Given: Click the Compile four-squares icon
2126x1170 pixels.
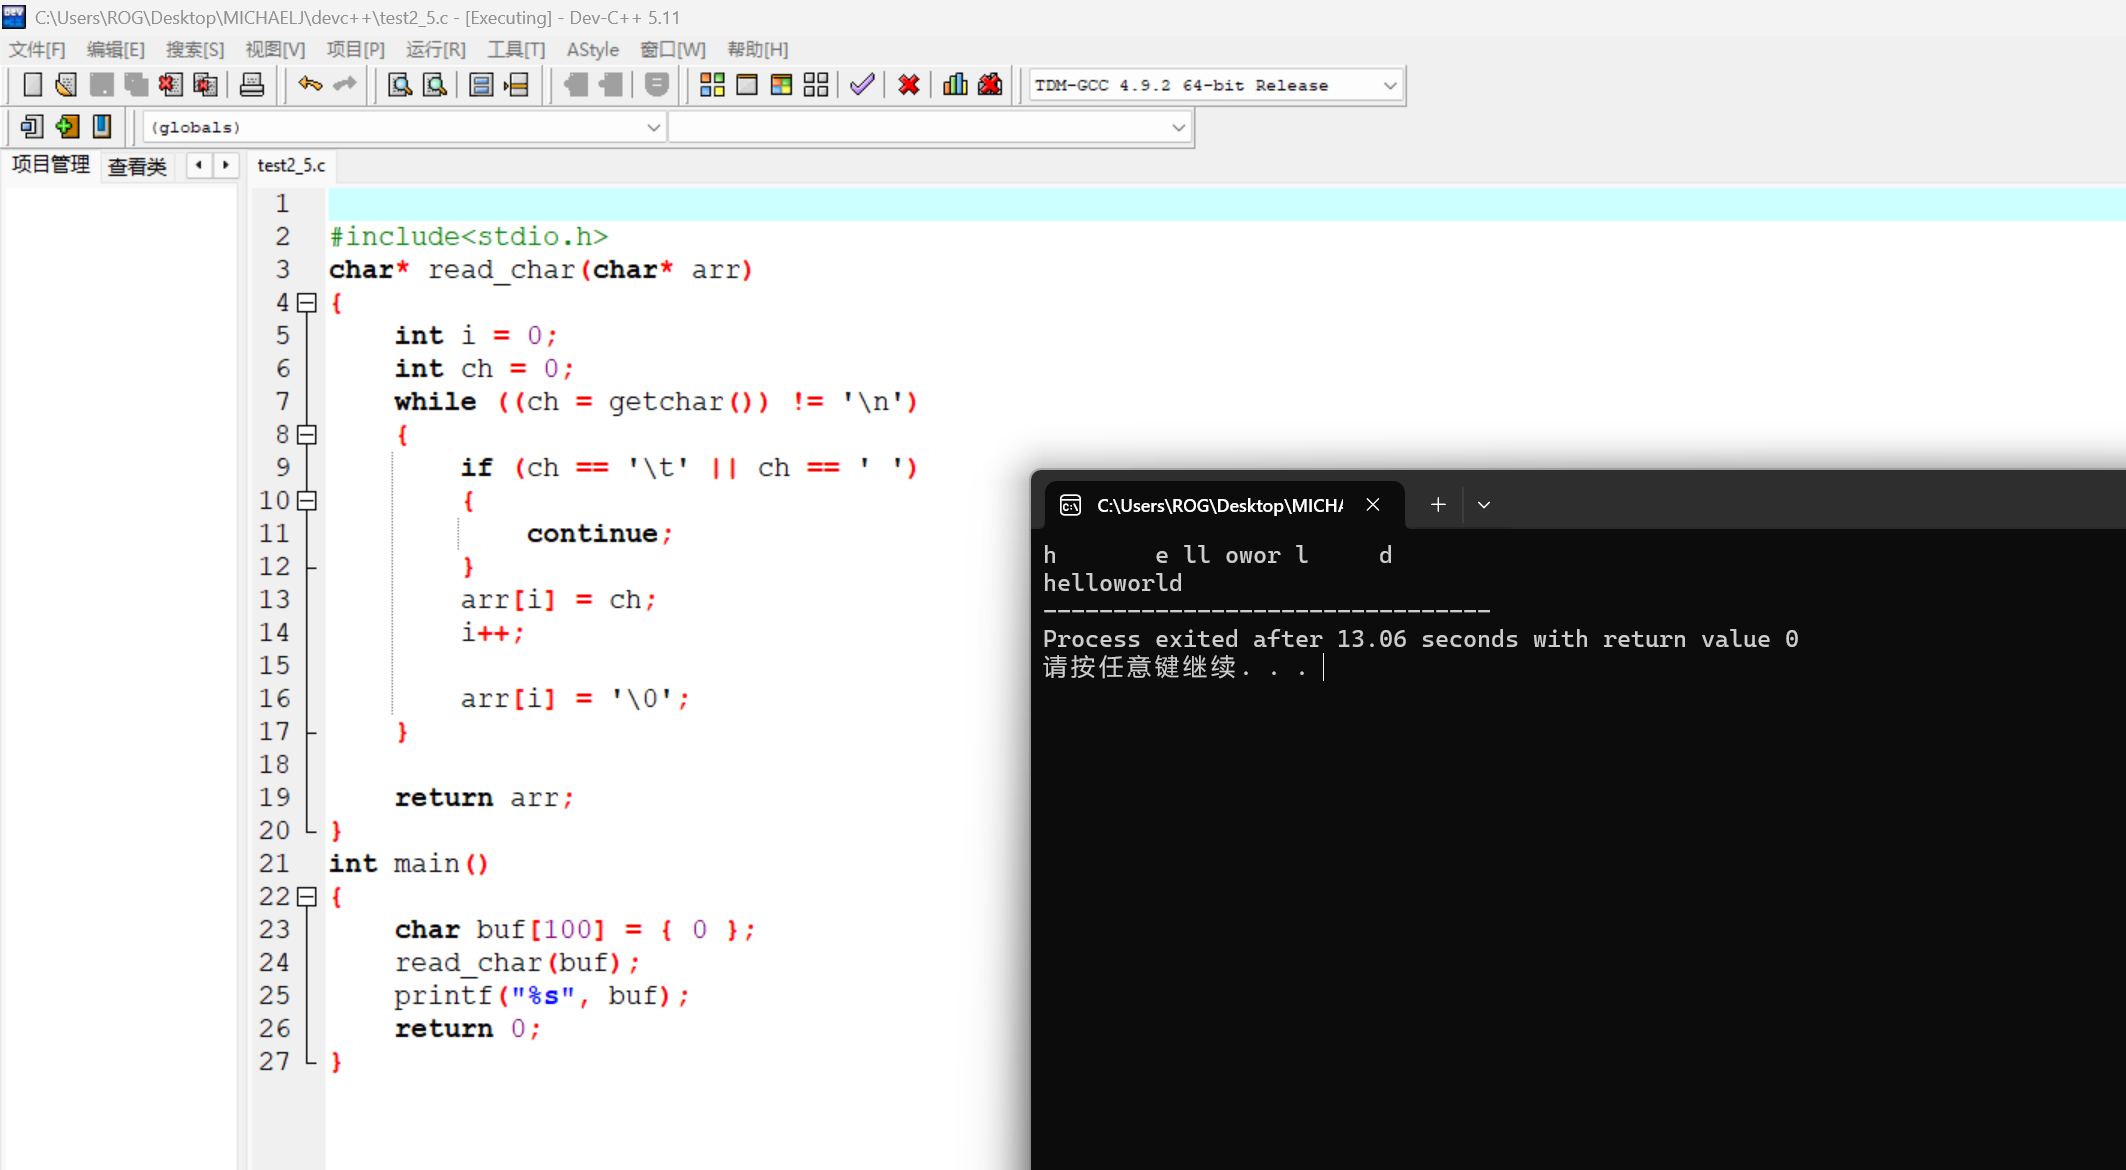Looking at the screenshot, I should pyautogui.click(x=712, y=85).
